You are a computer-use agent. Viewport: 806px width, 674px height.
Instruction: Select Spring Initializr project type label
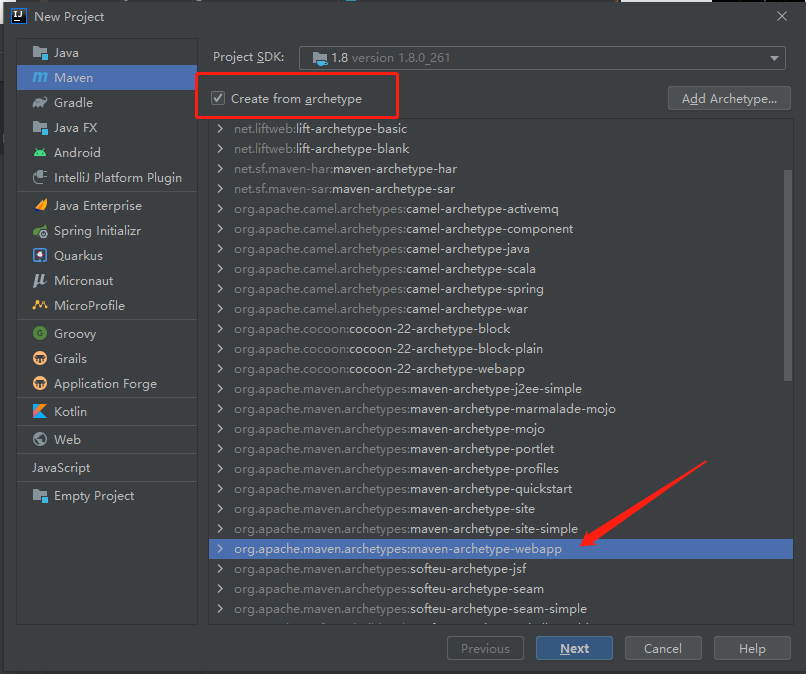[97, 231]
